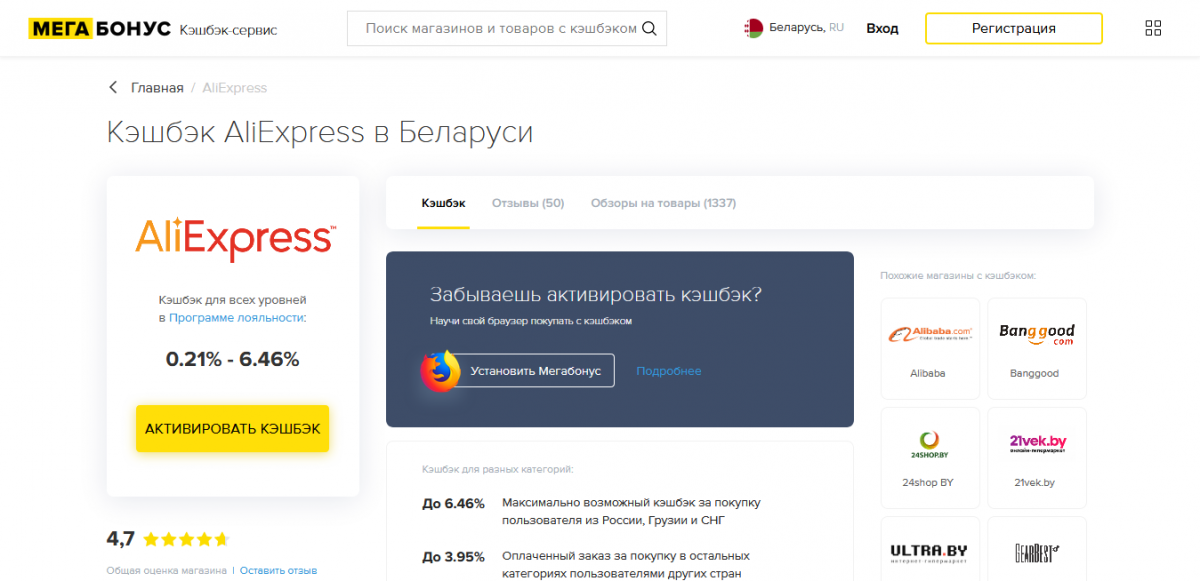Viewport: 1200px width, 581px height.
Task: Click the Регистрация button
Action: pos(1014,29)
